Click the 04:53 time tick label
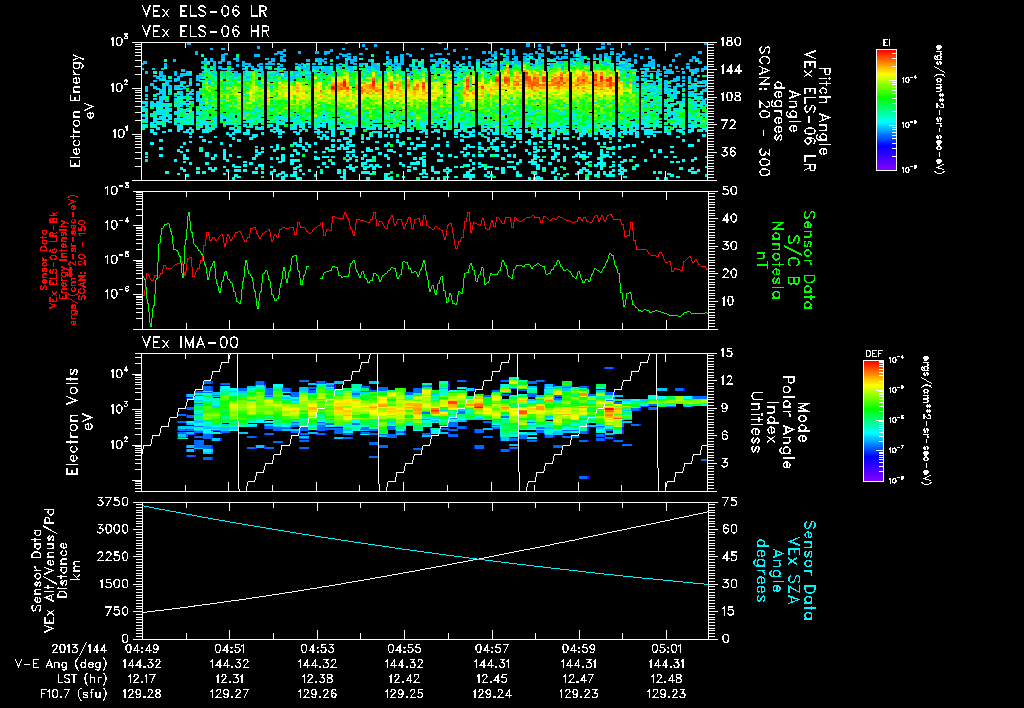This screenshot has height=708, width=1024. point(317,650)
